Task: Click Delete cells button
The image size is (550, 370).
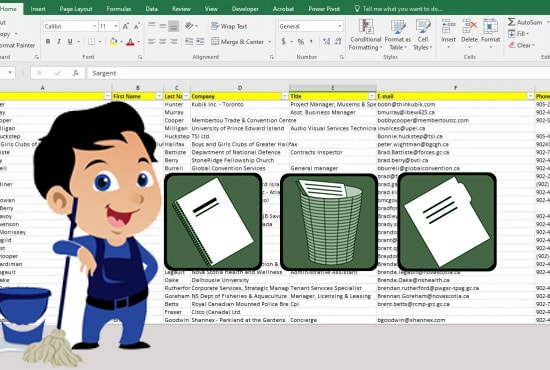Action: point(469,34)
